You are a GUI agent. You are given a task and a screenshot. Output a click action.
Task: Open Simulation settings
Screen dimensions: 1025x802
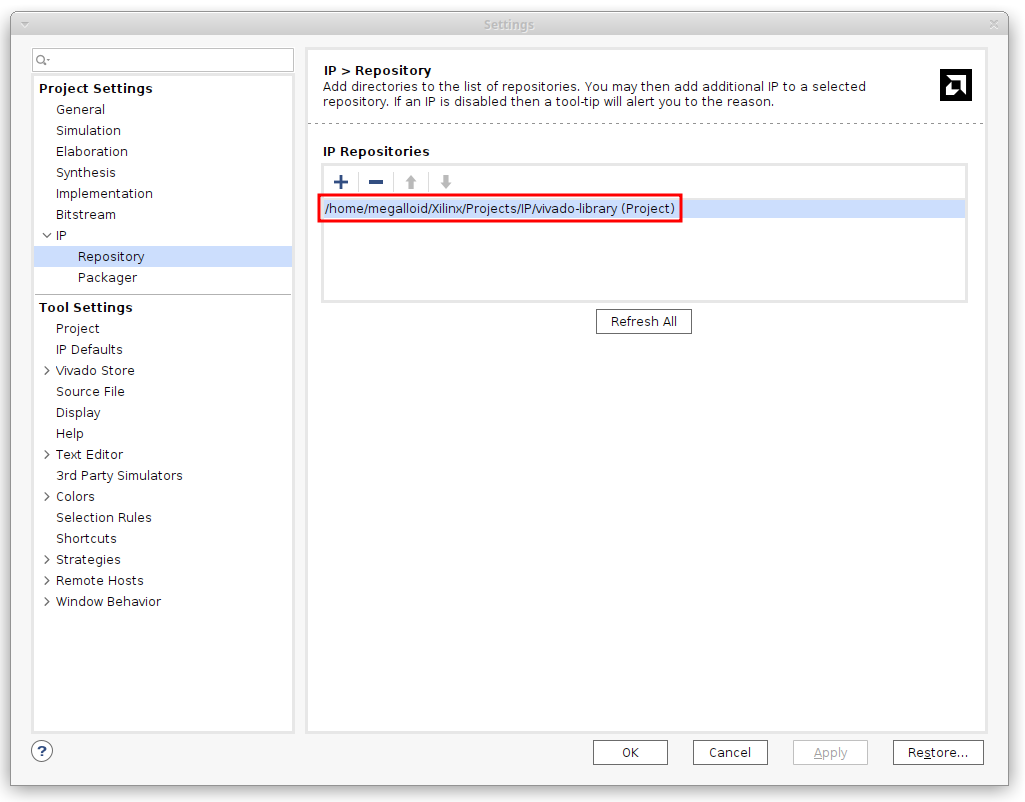point(88,130)
